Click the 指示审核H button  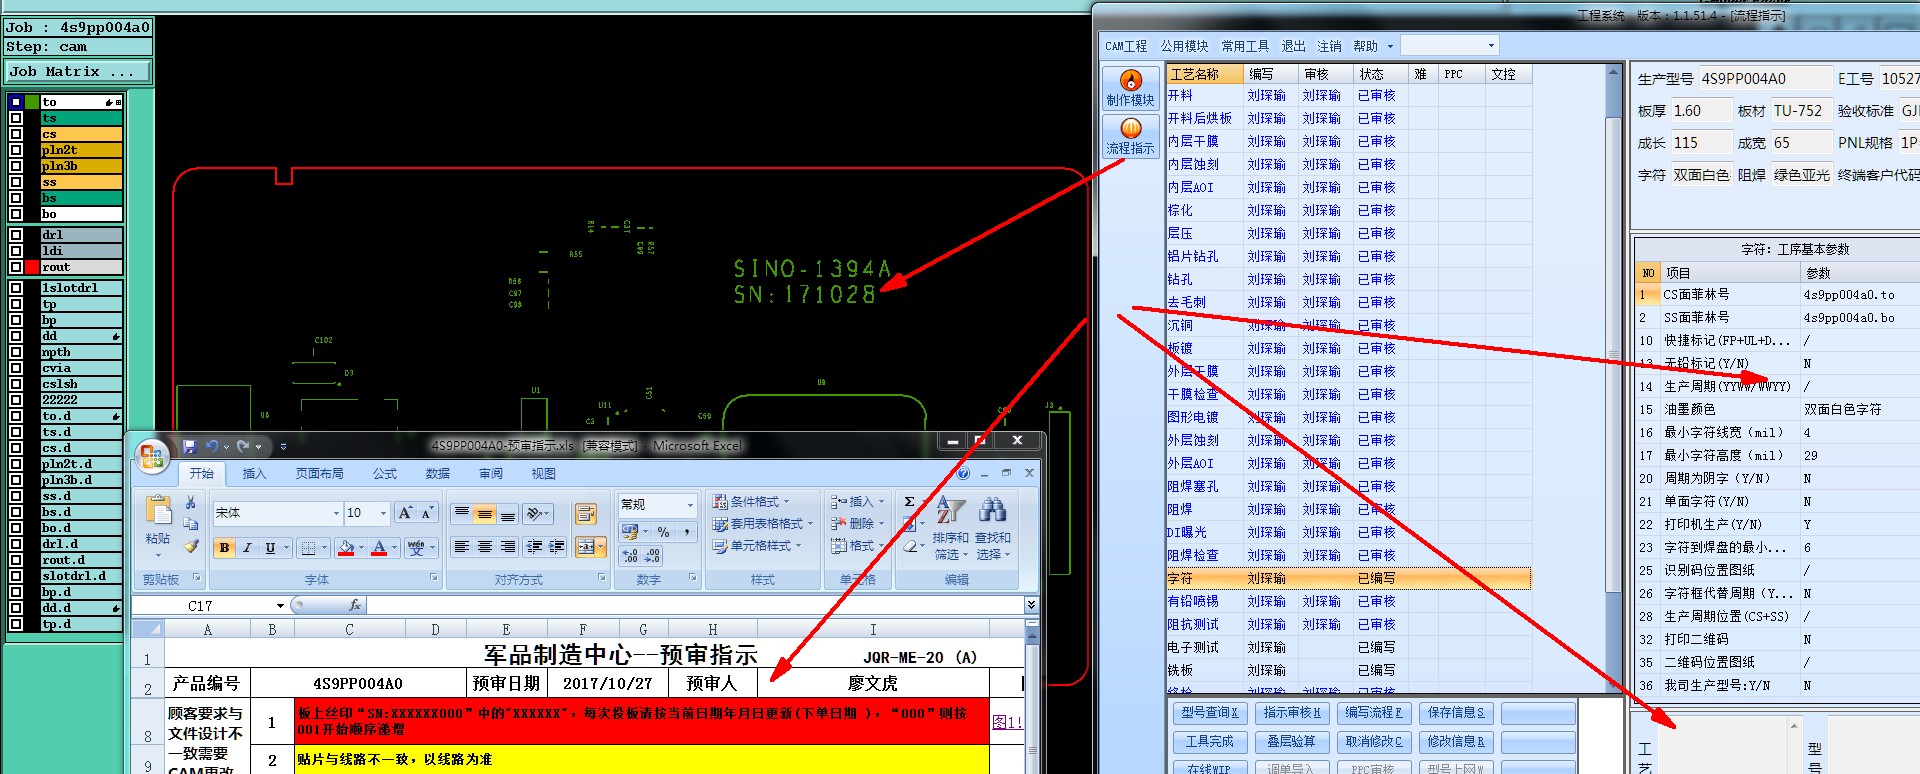click(1292, 713)
